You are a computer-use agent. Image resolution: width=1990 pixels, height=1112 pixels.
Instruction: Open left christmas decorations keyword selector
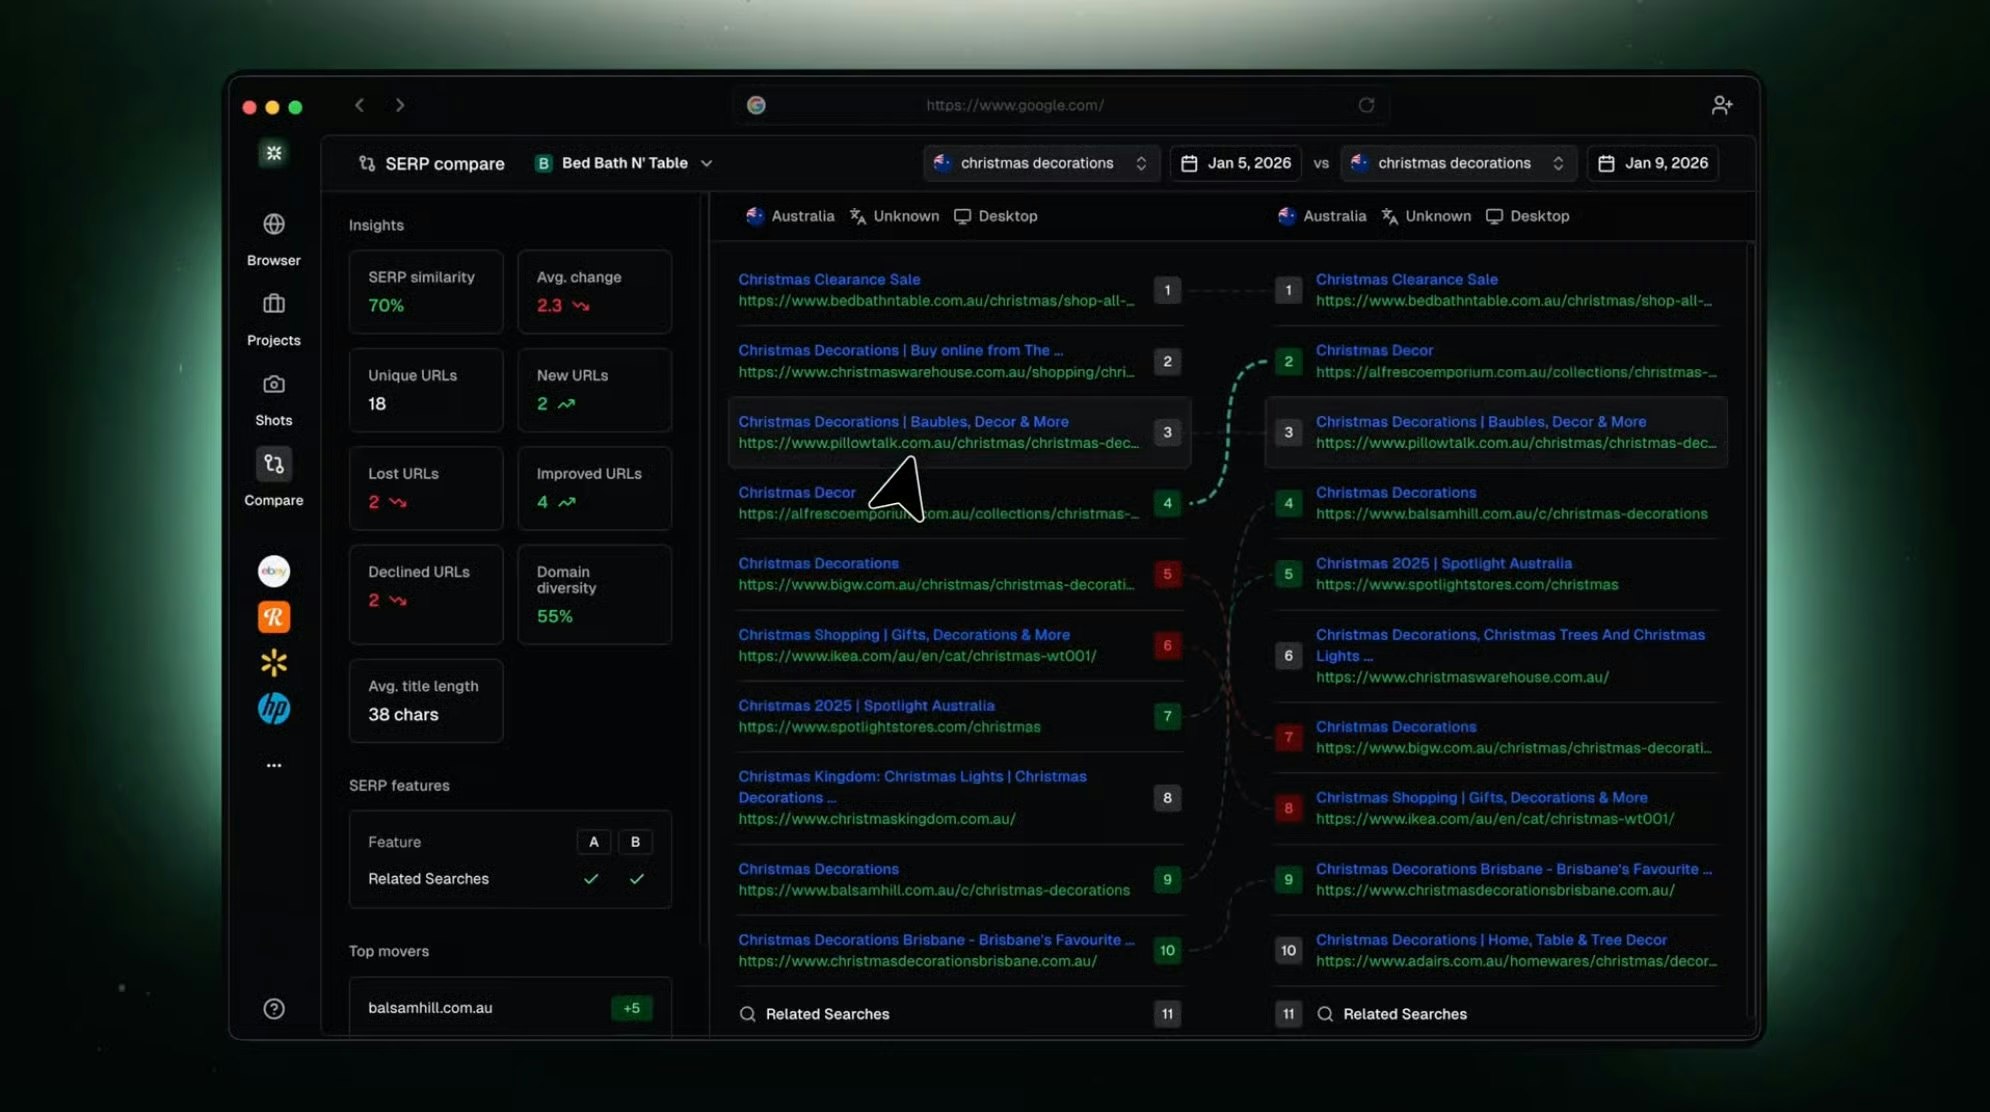click(x=1040, y=163)
